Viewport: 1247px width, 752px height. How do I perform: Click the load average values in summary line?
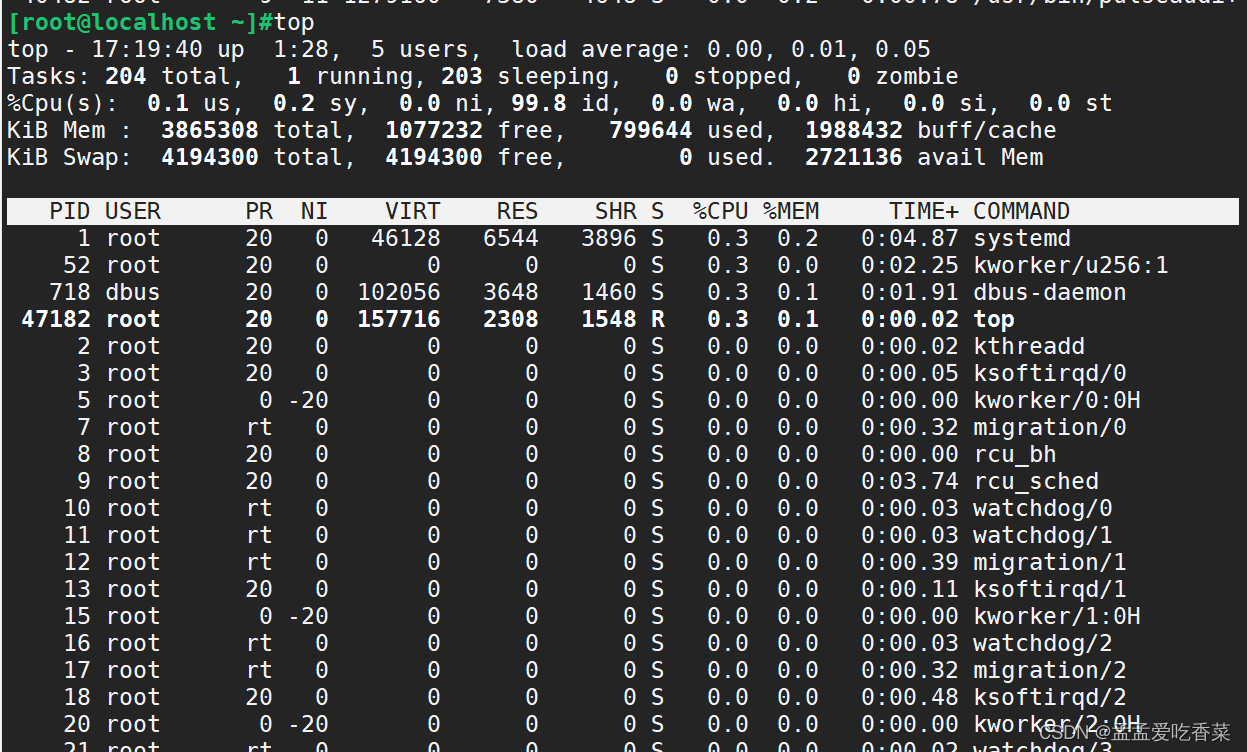[x=818, y=49]
